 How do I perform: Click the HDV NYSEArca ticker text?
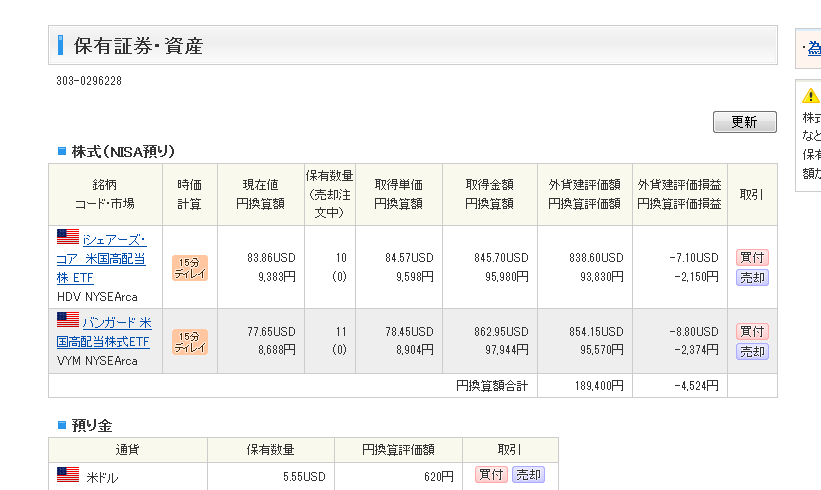[x=97, y=297]
